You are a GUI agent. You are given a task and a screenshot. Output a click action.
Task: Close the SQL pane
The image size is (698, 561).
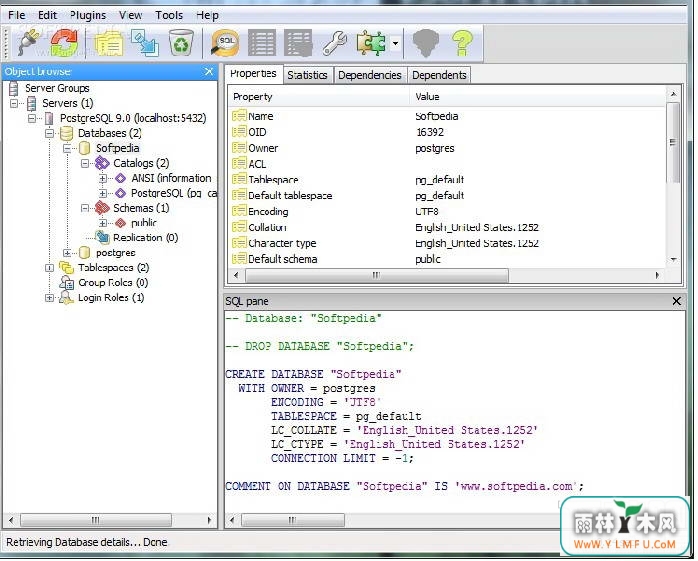coord(676,301)
